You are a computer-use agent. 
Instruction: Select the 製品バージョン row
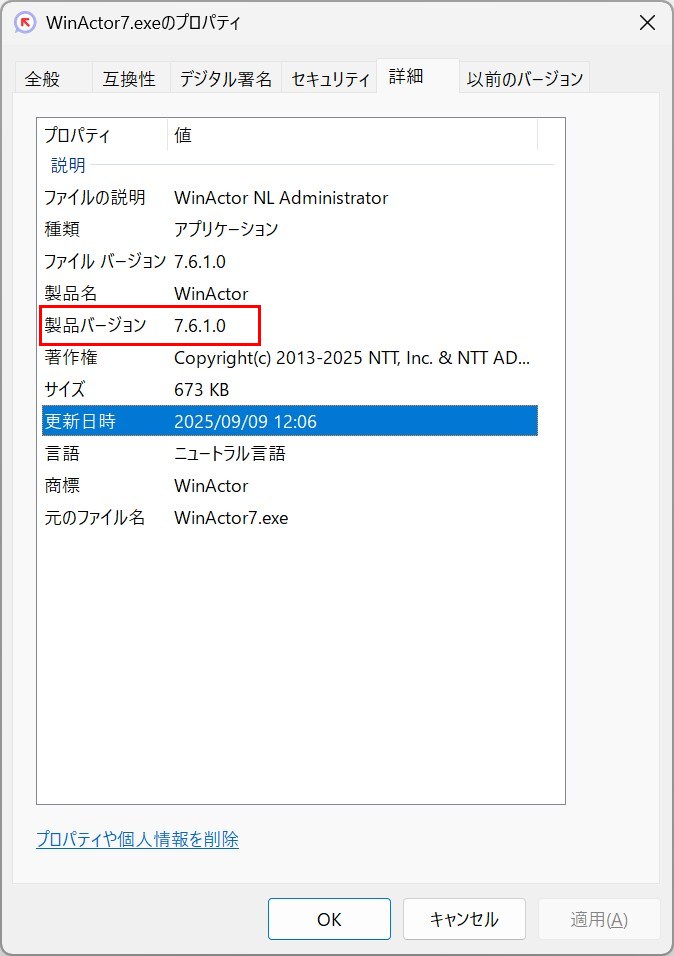tap(290, 326)
